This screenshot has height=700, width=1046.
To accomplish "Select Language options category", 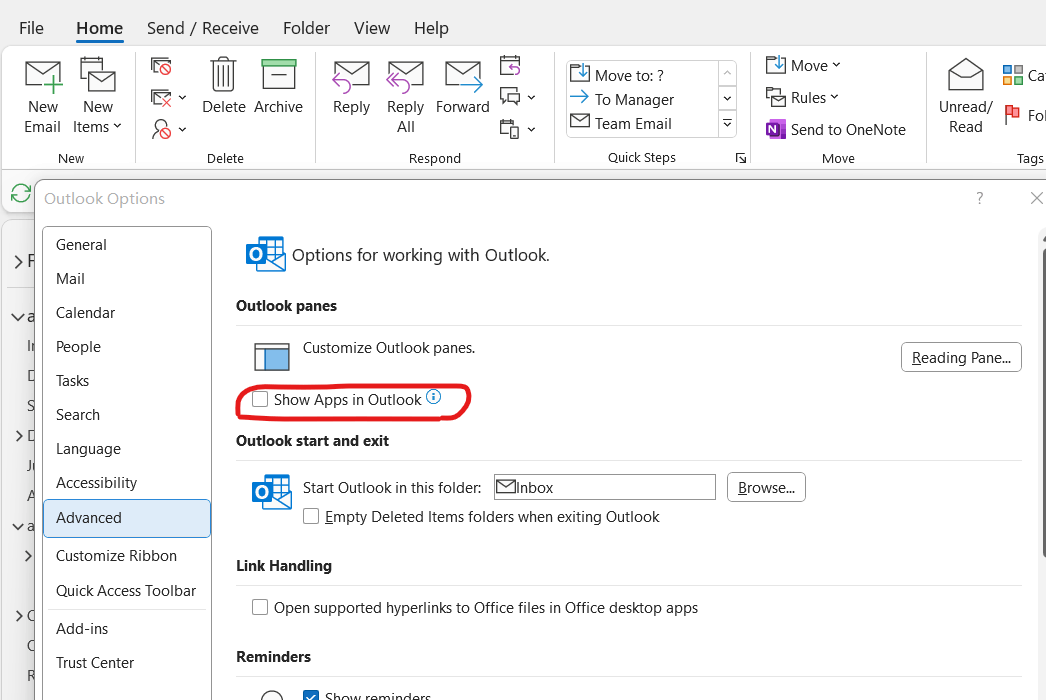I will (x=127, y=449).
